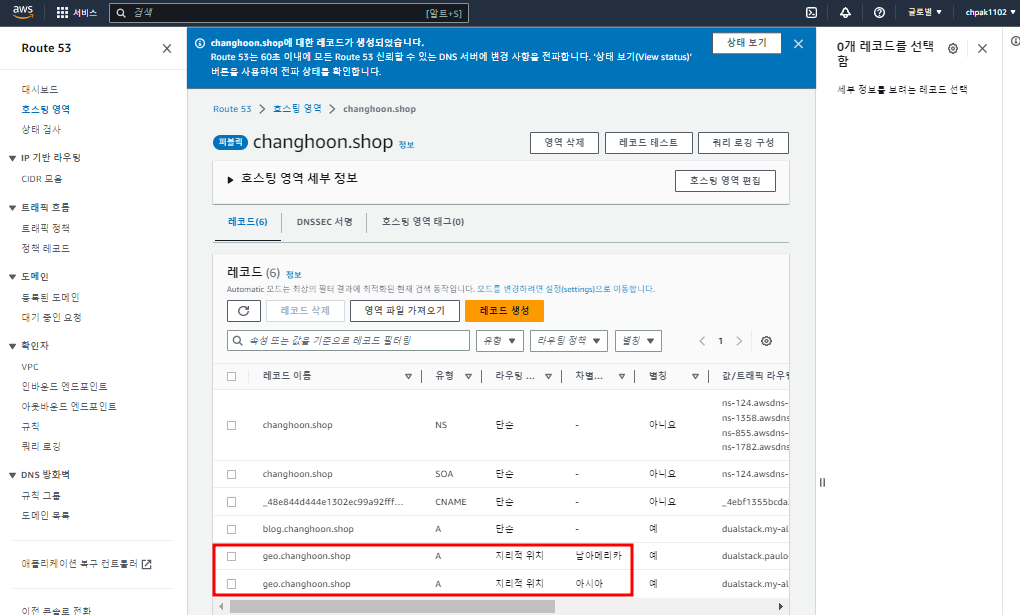Viewport: 1020px width, 615px height.
Task: Open the 라우팅 정책 filter dropdown
Action: (x=569, y=341)
